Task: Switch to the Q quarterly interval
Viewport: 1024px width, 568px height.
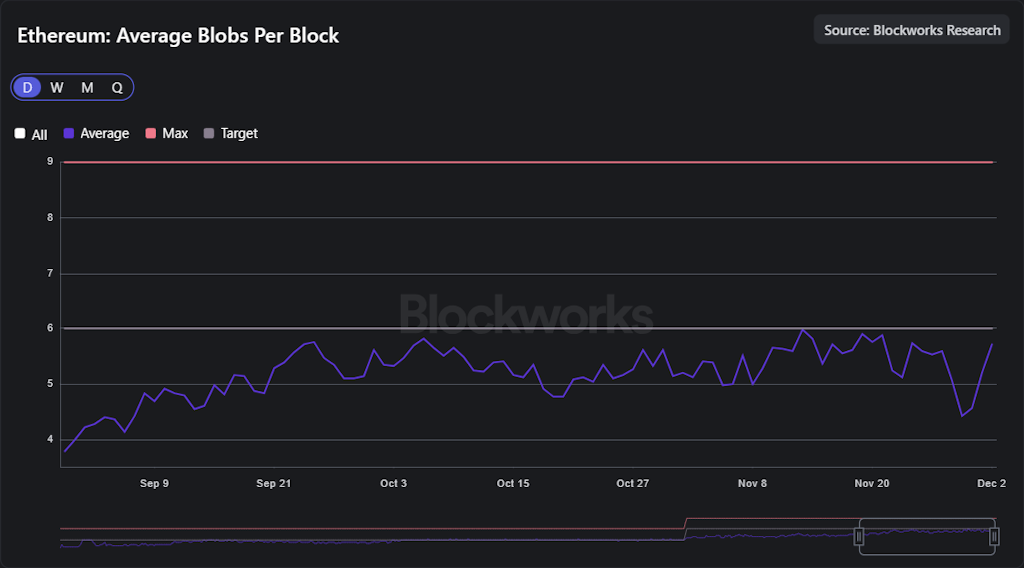Action: pos(117,87)
